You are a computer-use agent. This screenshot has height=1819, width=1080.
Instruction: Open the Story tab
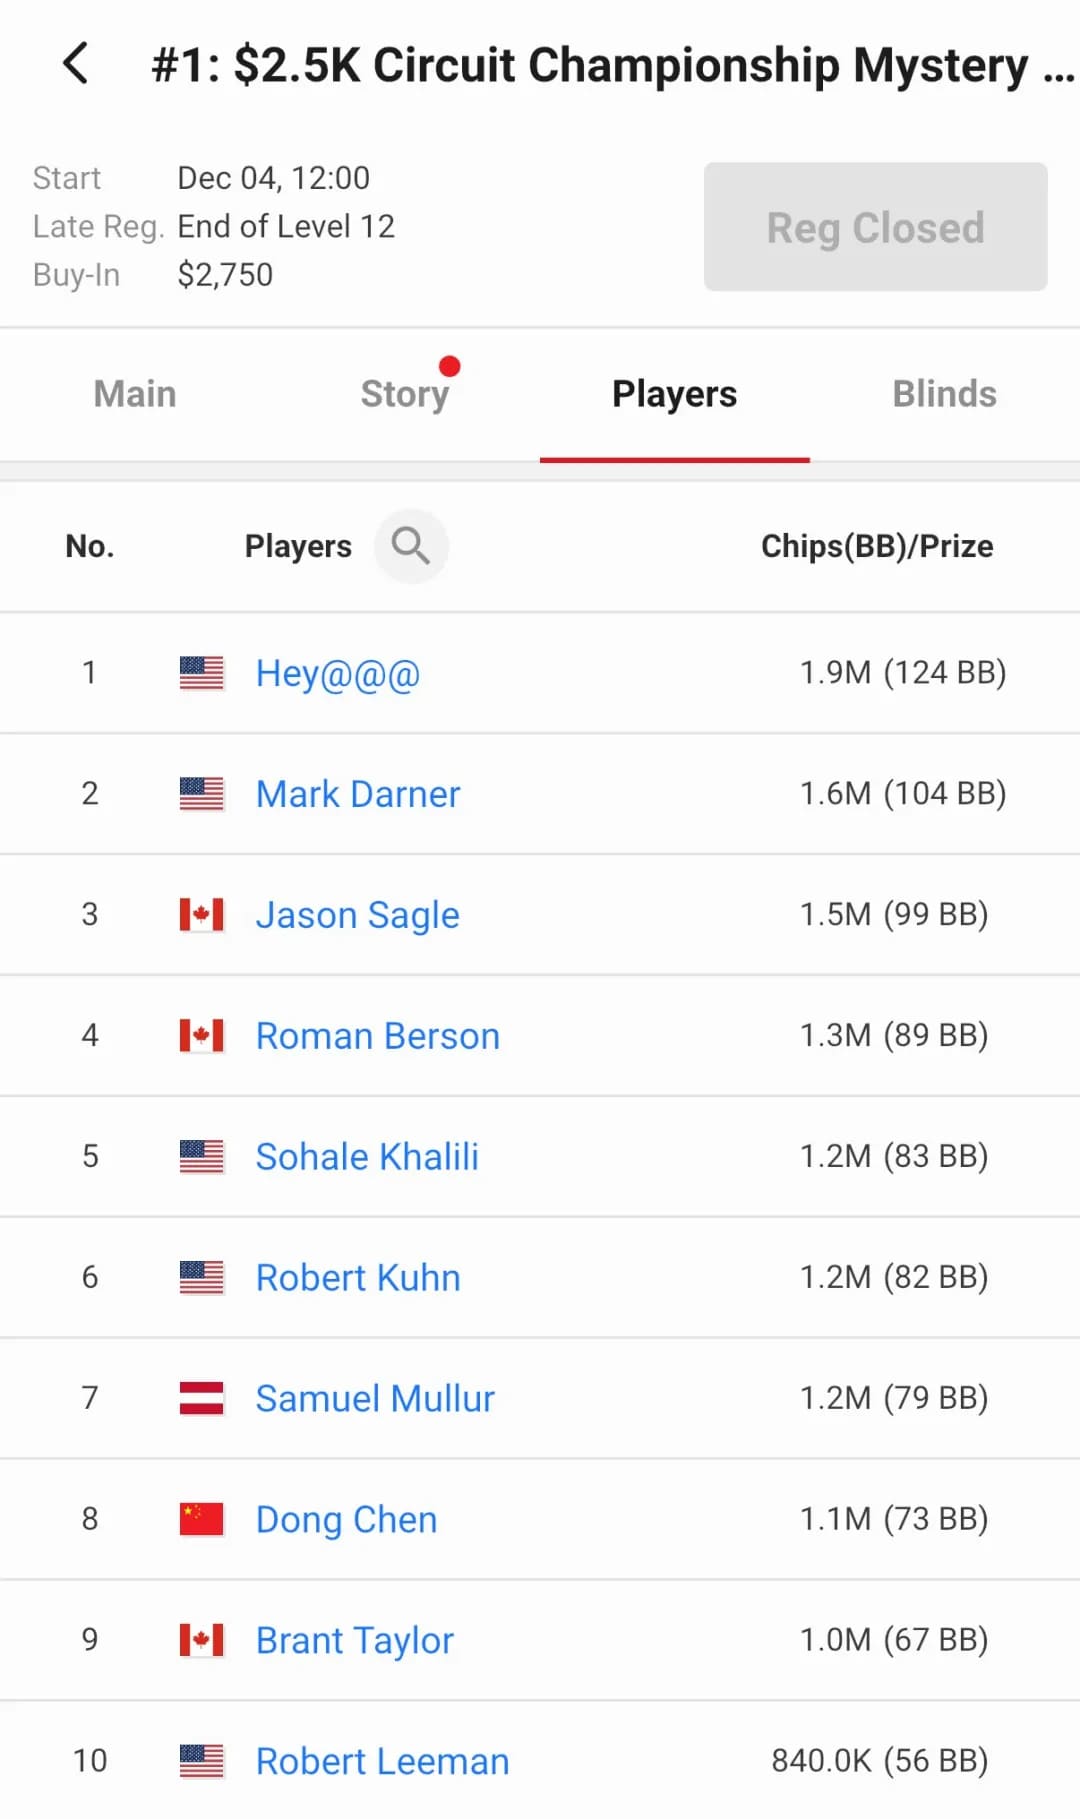click(405, 394)
